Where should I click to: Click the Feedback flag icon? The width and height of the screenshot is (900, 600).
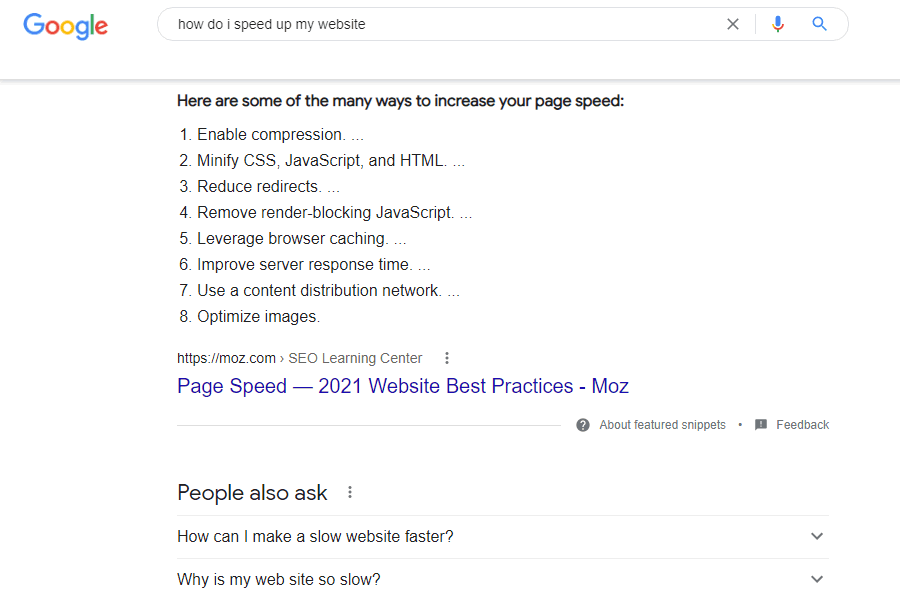[761, 425]
